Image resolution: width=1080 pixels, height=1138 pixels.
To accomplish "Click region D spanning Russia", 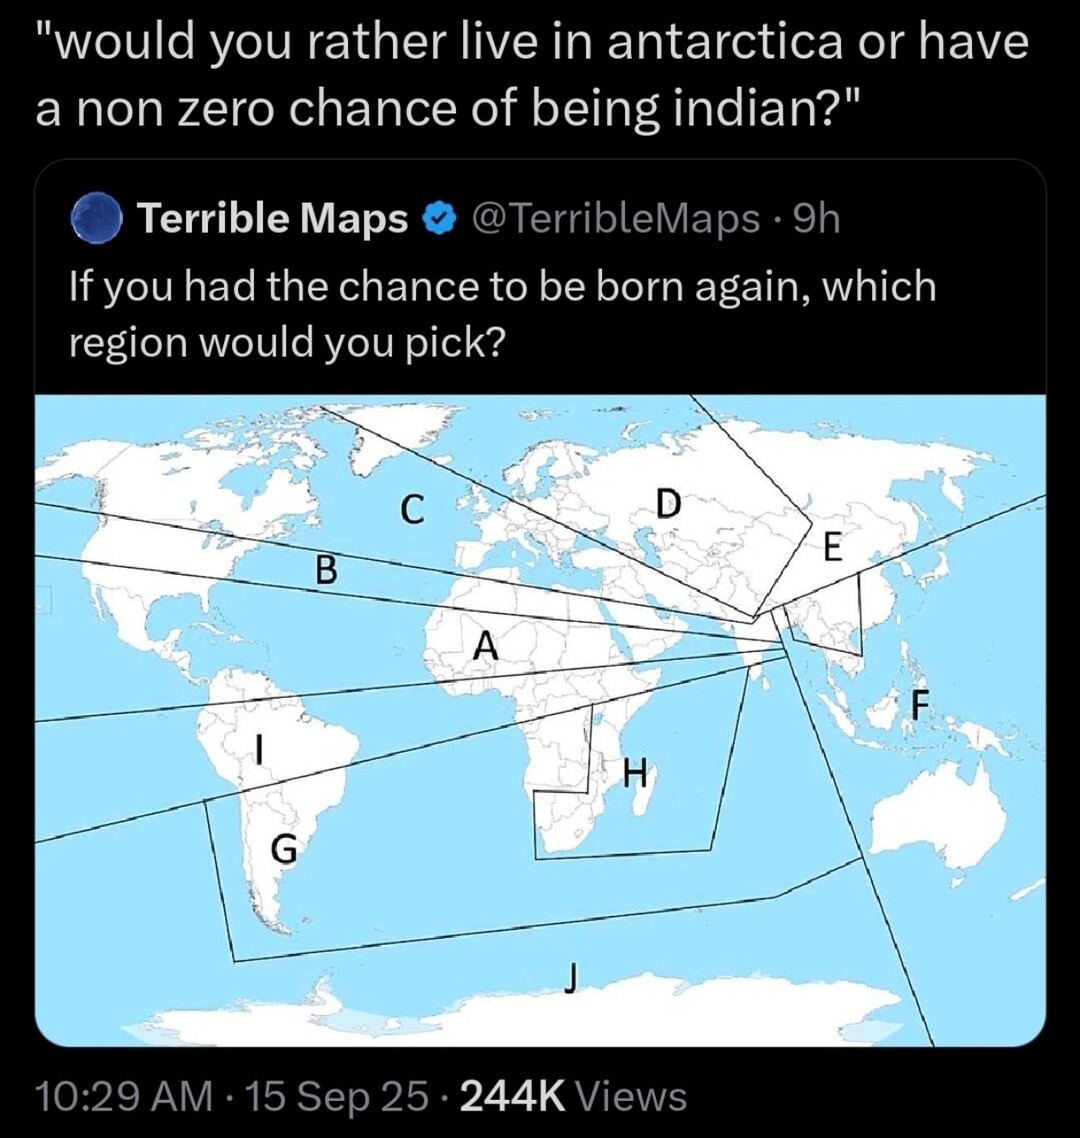I will point(670,505).
